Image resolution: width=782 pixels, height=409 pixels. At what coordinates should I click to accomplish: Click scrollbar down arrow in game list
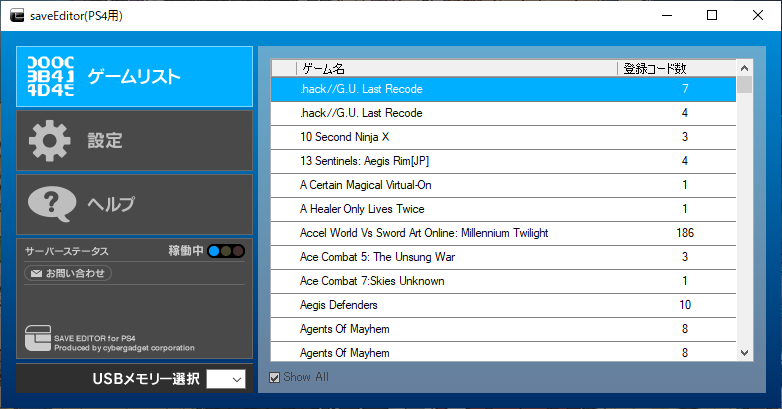click(744, 352)
